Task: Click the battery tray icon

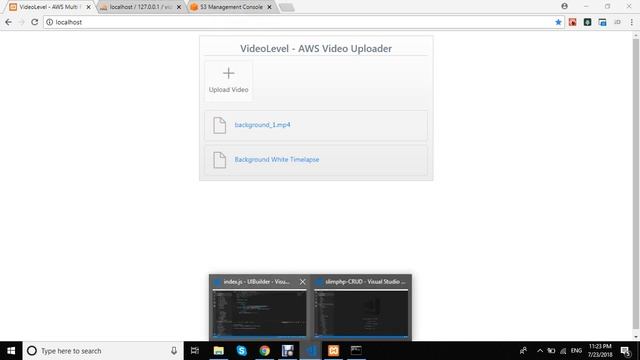Action: tap(551, 351)
